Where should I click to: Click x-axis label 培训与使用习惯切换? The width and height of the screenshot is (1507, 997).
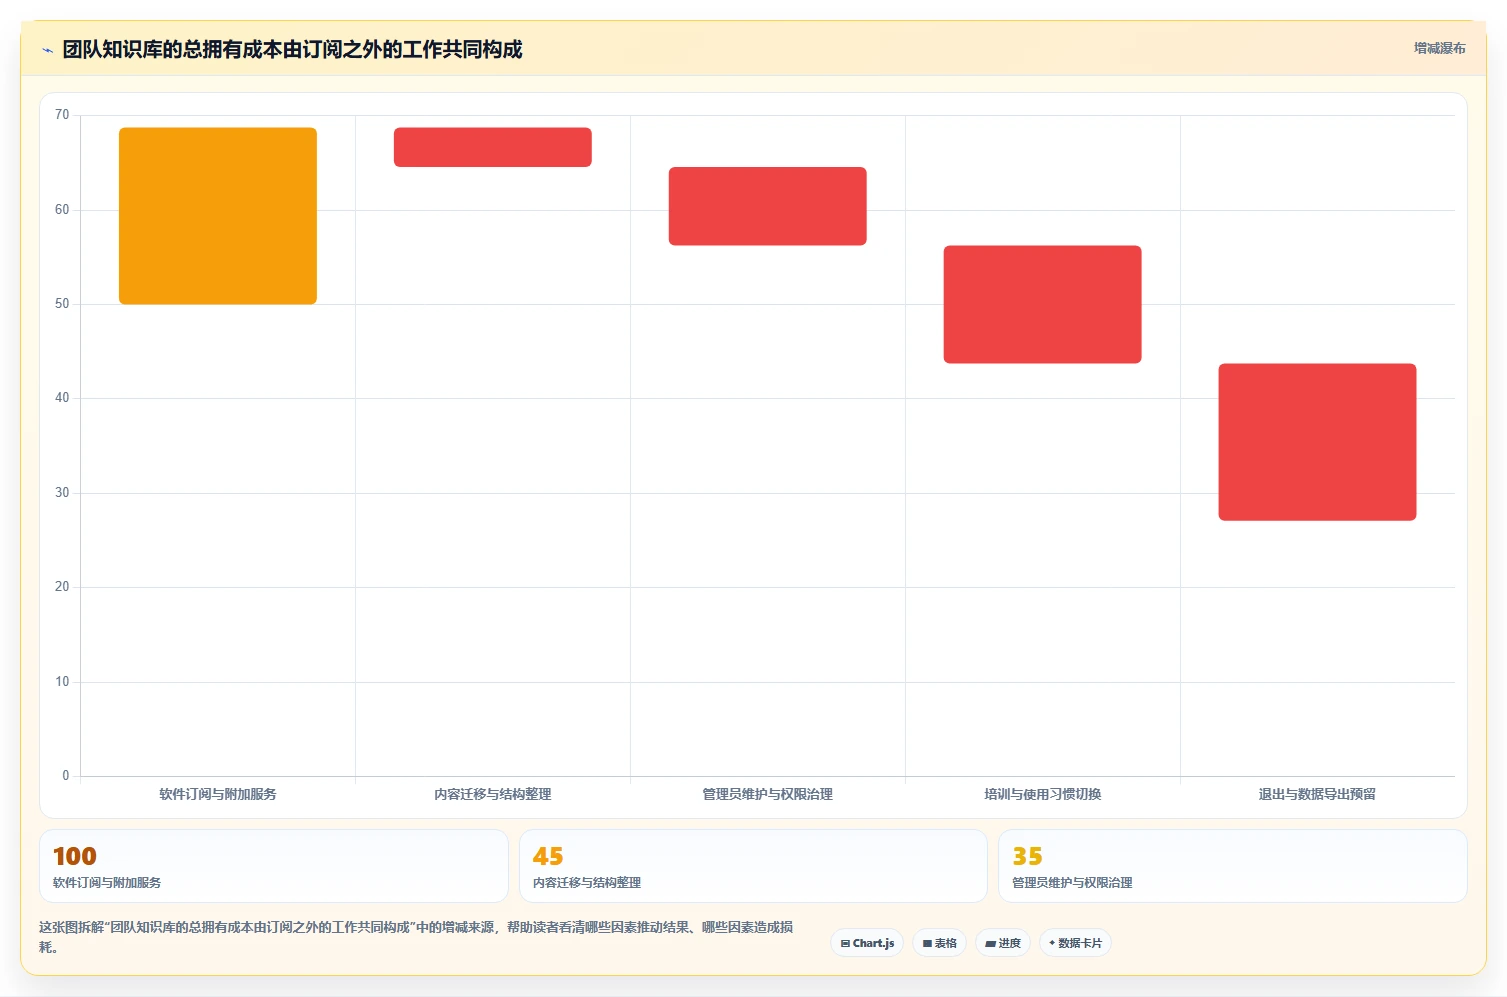click(x=1043, y=794)
